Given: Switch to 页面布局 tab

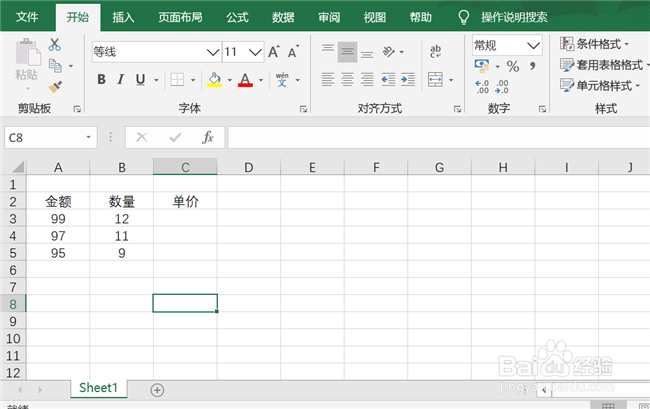Looking at the screenshot, I should (x=180, y=17).
